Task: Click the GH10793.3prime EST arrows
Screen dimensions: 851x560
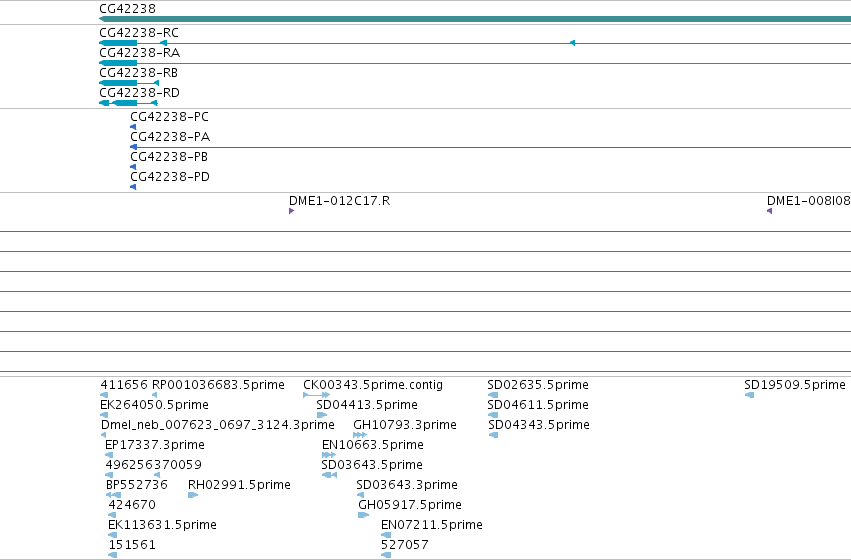Action: [x=360, y=435]
